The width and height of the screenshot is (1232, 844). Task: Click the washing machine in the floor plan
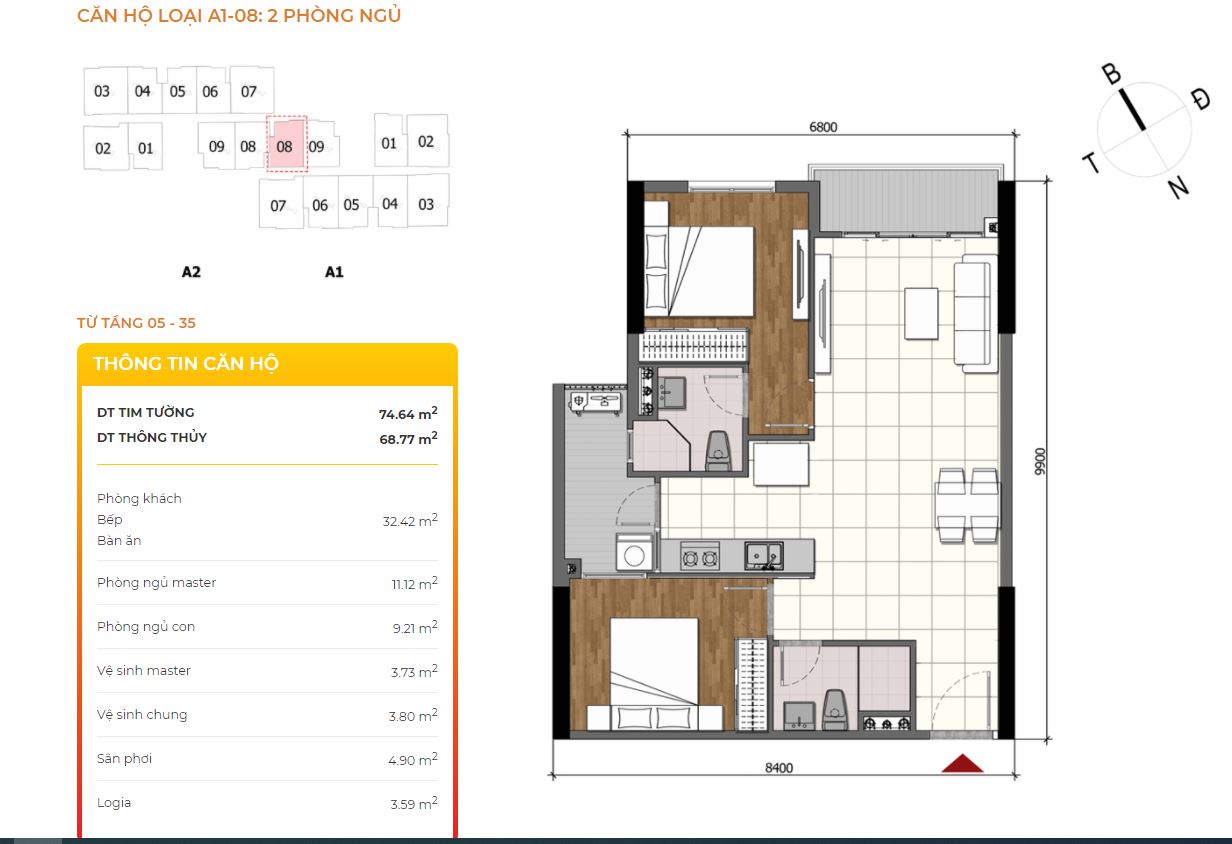pos(634,554)
